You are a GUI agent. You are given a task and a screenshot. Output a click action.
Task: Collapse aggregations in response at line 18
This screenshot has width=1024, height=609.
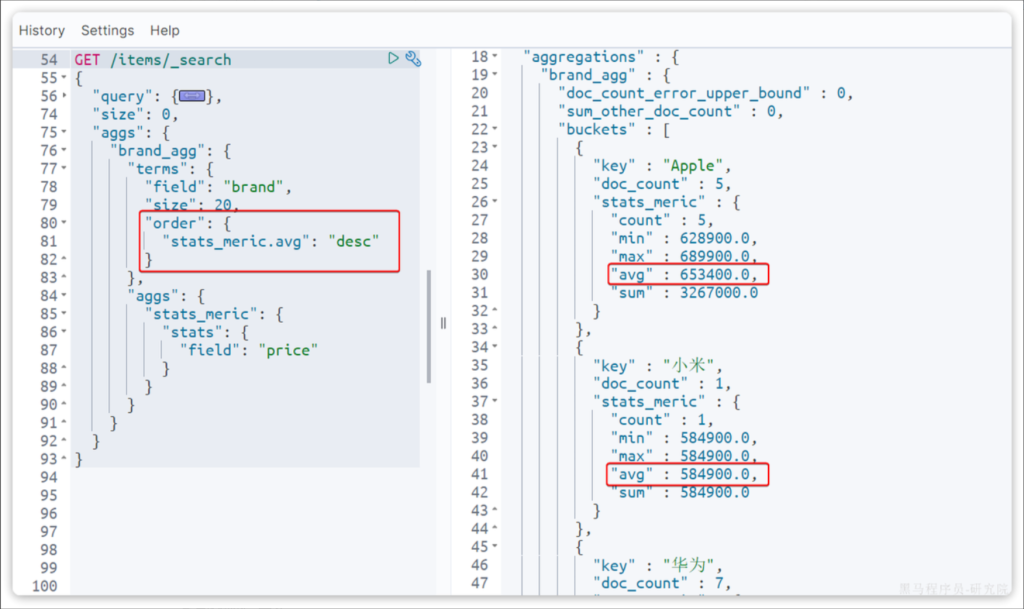point(496,57)
